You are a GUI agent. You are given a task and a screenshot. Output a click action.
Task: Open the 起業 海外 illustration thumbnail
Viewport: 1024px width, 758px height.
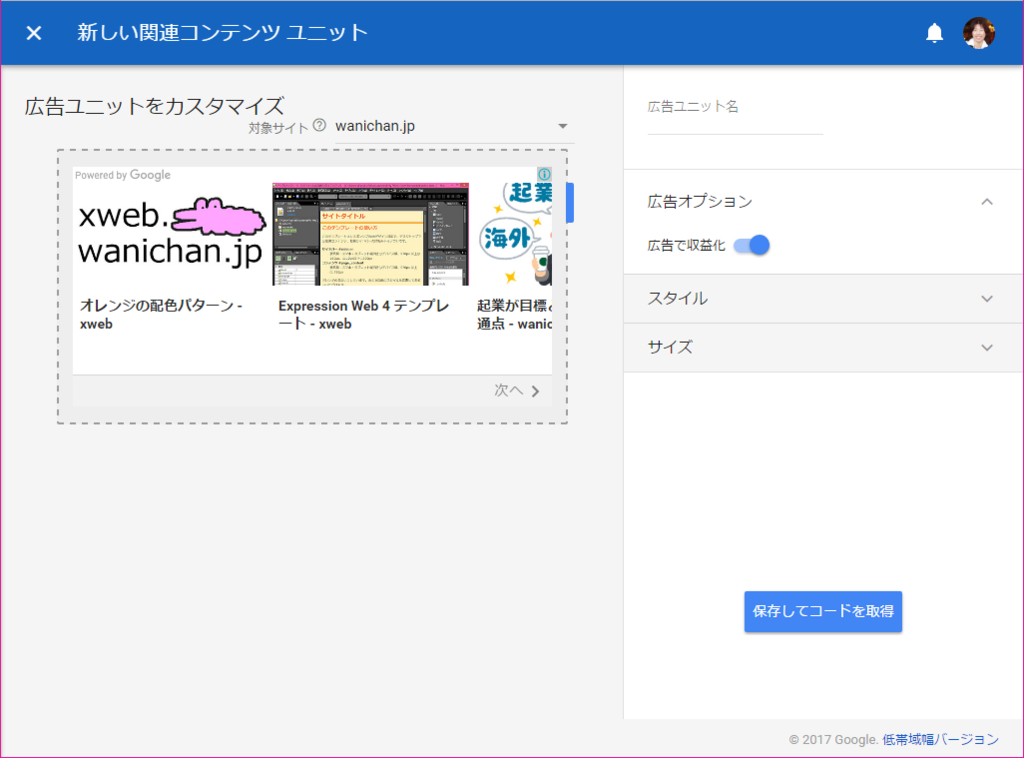pos(515,234)
